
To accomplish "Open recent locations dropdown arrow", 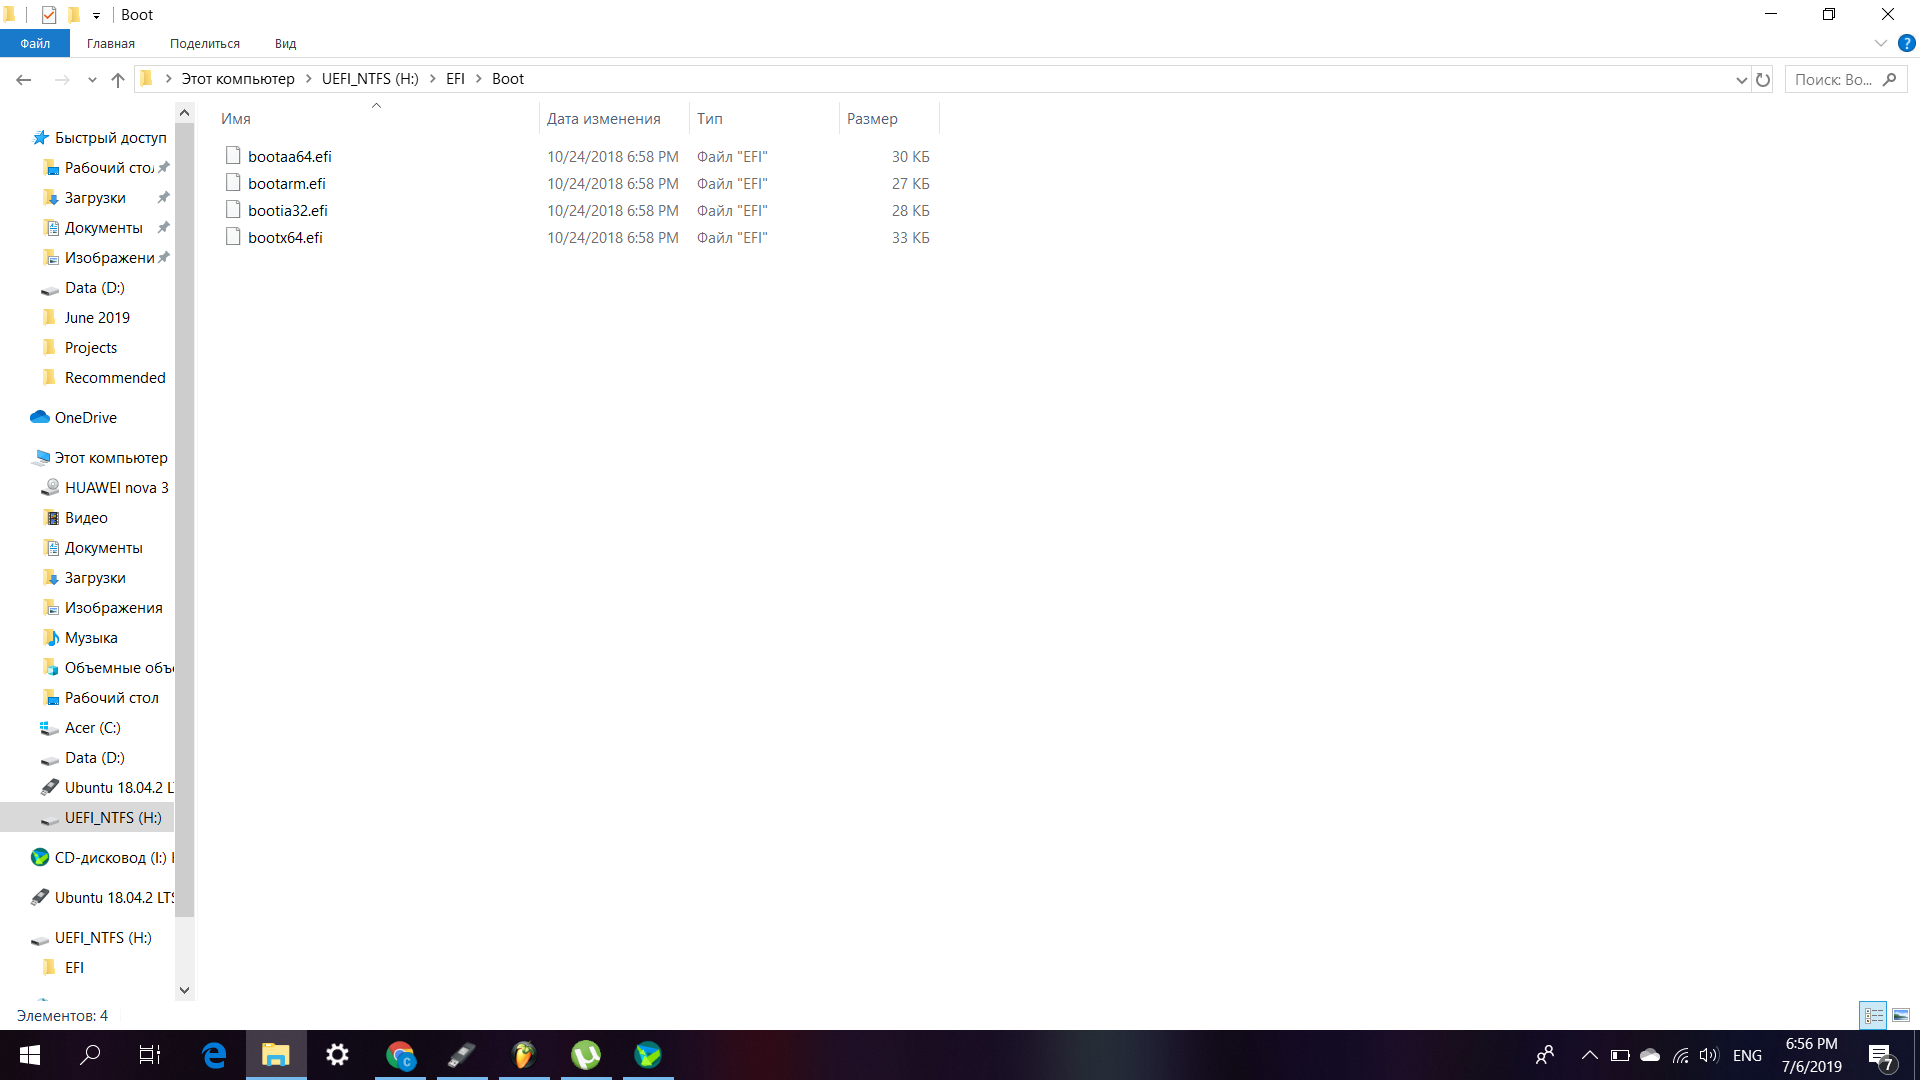I will coord(92,79).
